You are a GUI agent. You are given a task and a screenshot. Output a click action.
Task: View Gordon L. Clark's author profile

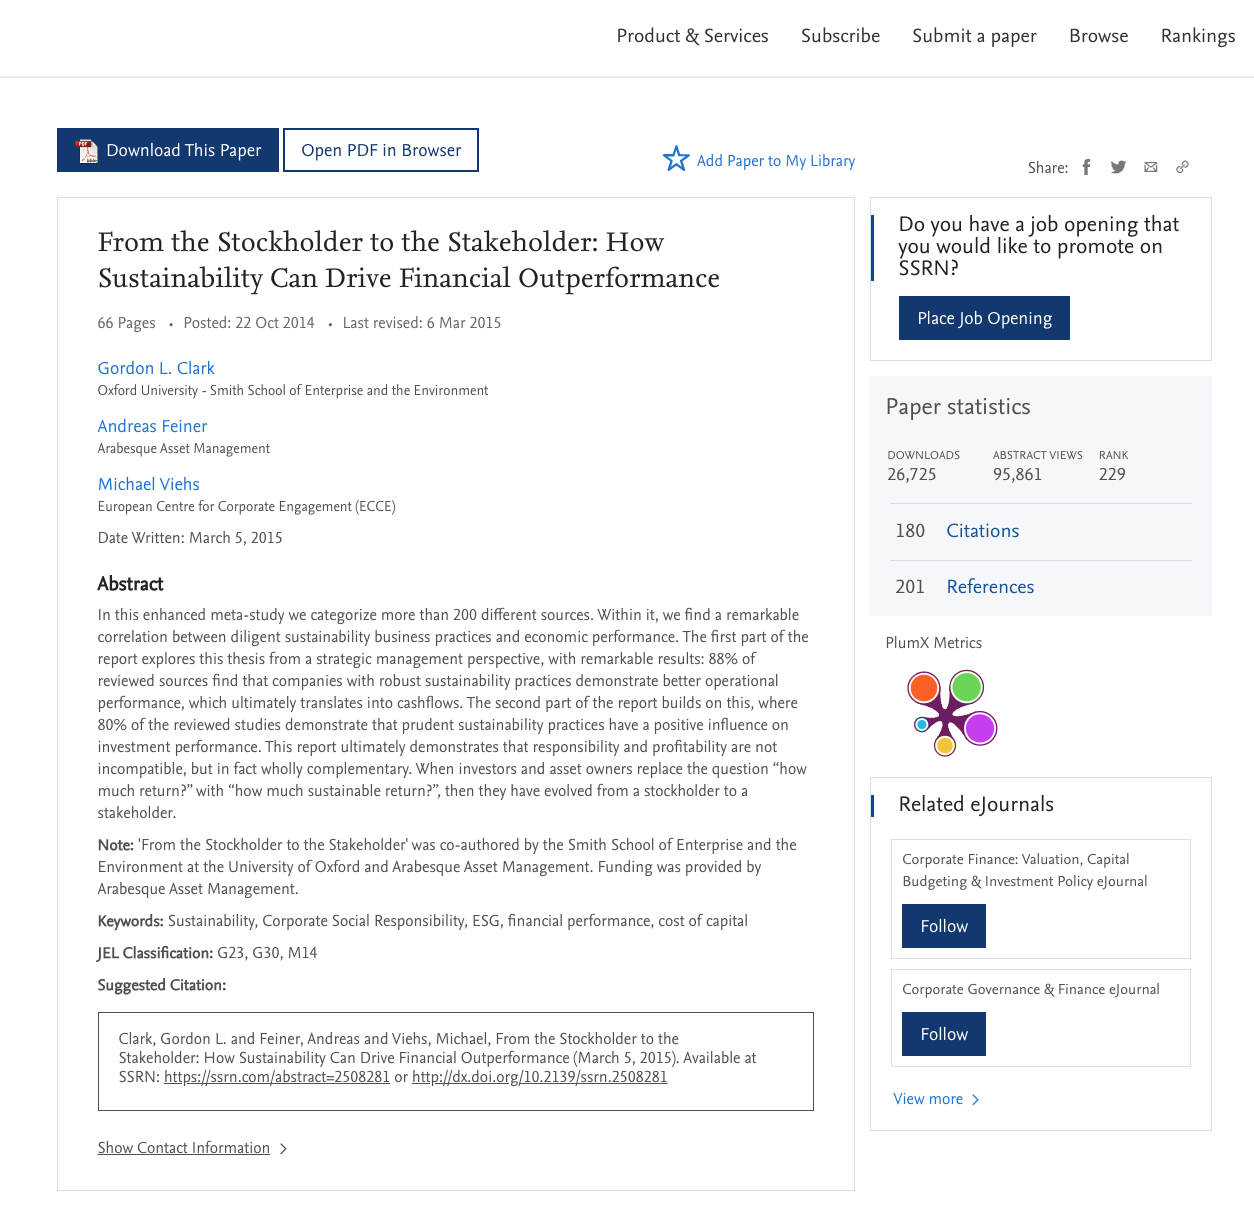pyautogui.click(x=155, y=369)
